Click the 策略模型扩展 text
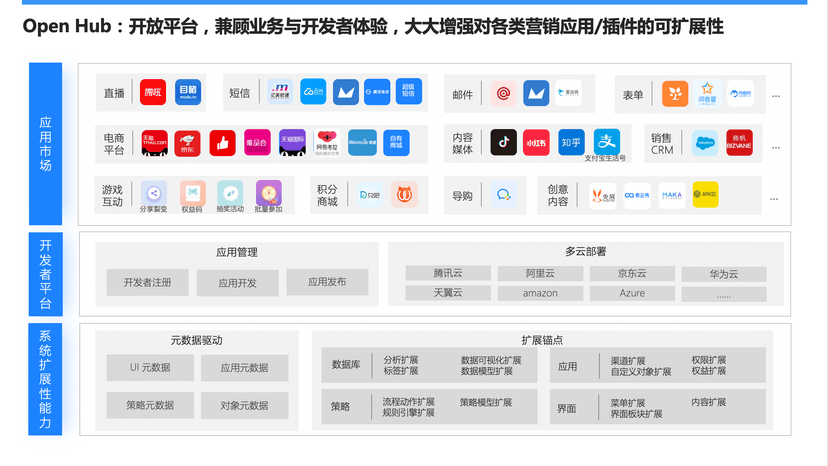This screenshot has width=828, height=466. [486, 403]
